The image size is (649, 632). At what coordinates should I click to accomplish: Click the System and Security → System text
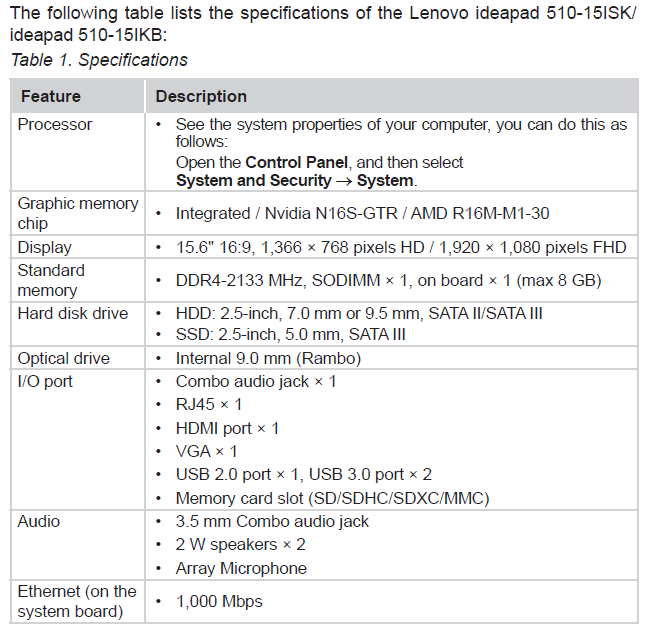[295, 180]
